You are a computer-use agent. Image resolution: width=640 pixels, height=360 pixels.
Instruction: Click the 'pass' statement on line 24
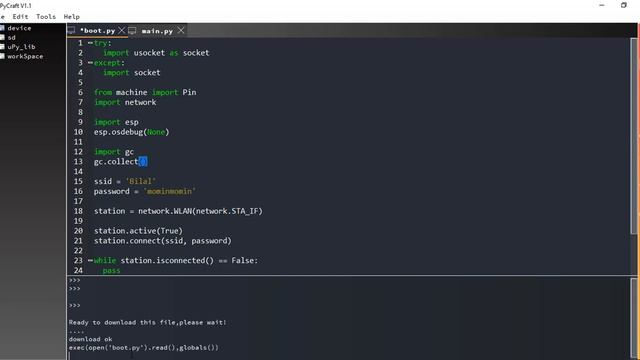click(x=111, y=271)
